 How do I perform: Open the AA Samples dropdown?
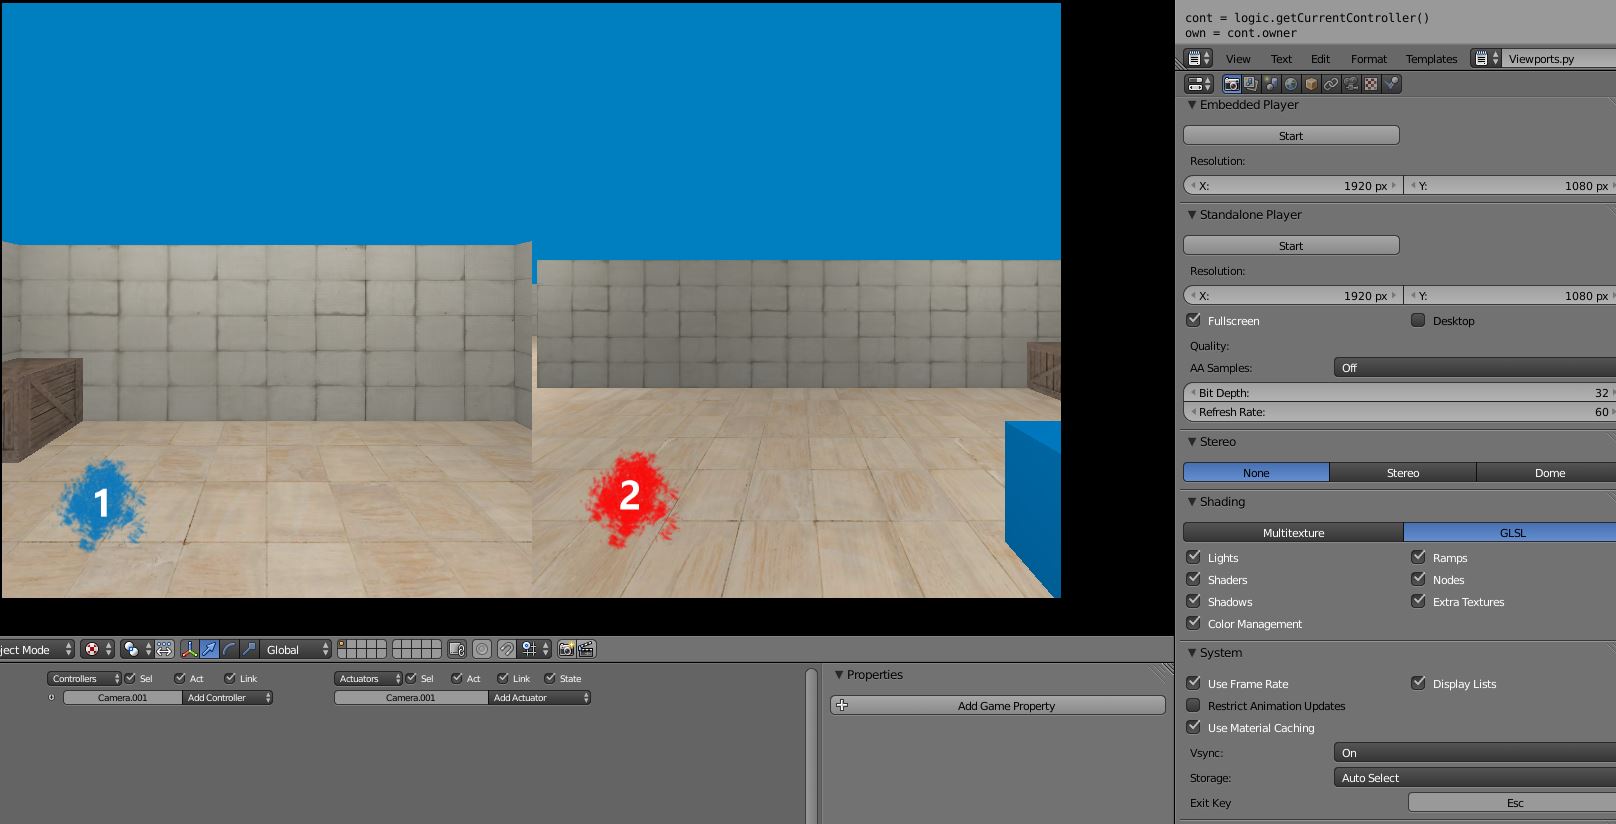click(1474, 368)
